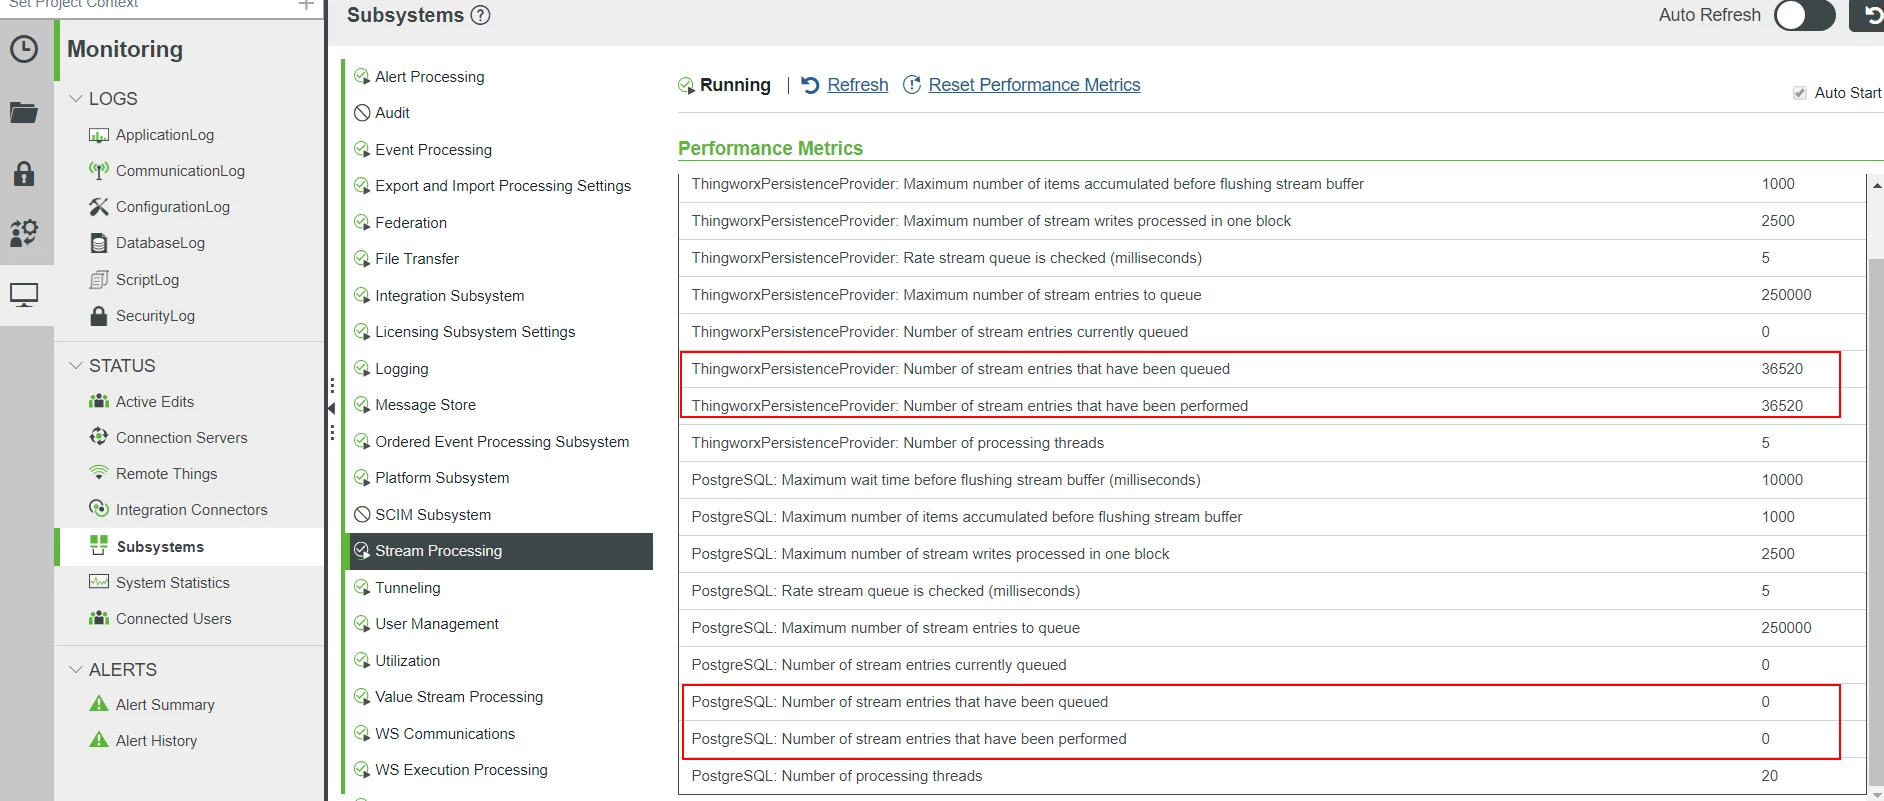
Task: Click the PostgreSQL processing threads value 20
Action: tap(1770, 776)
